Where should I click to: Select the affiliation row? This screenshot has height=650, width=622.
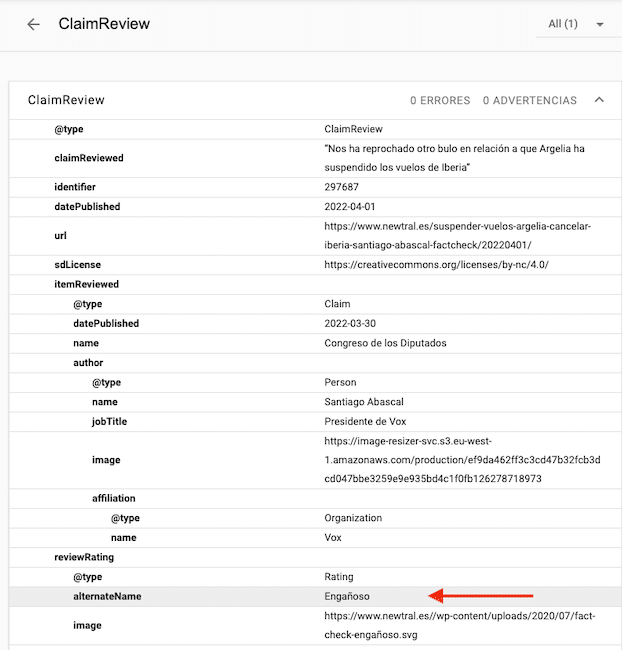[315, 498]
